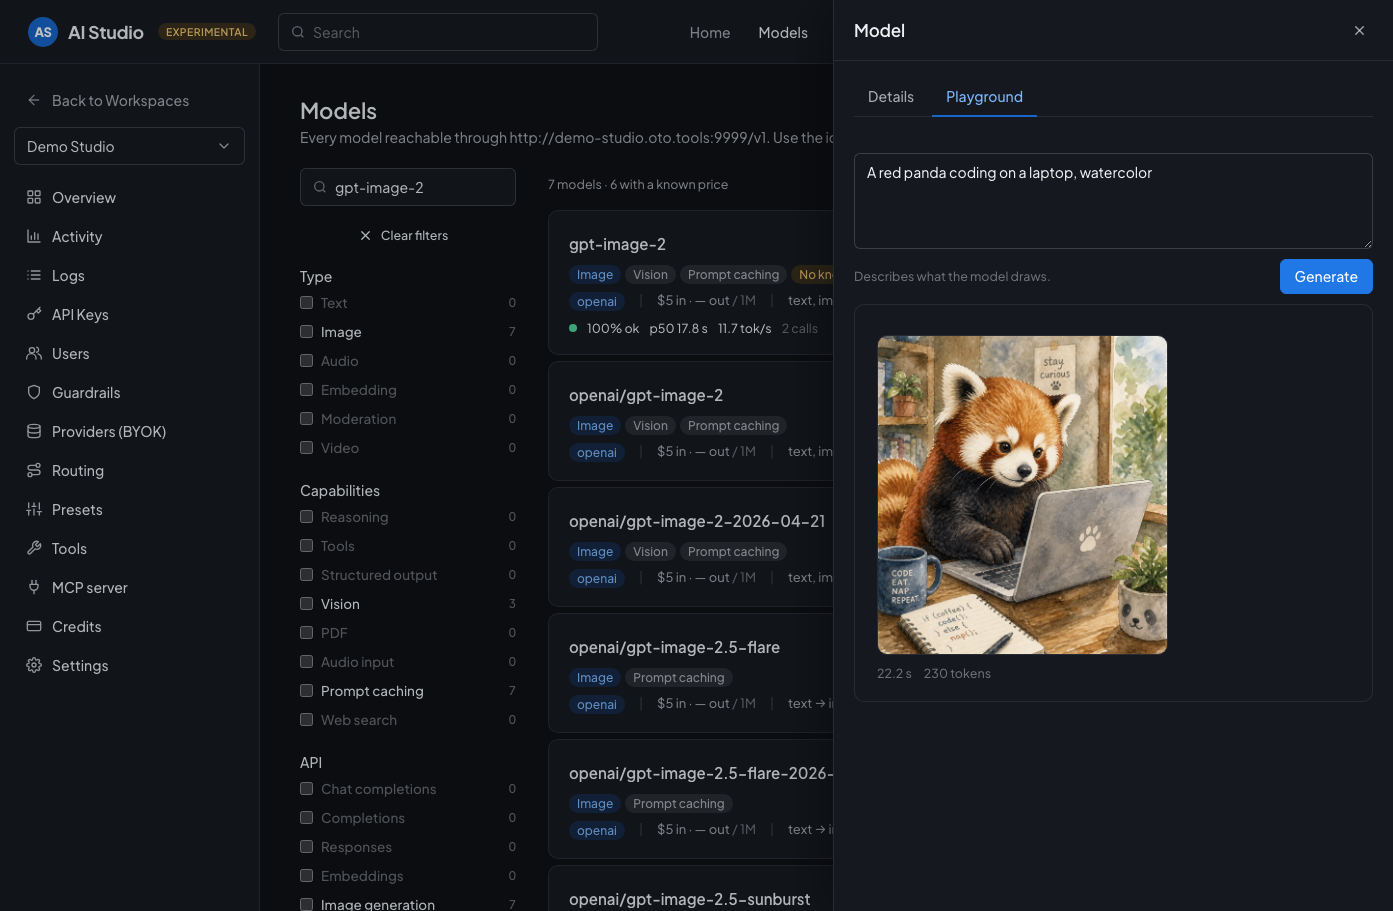
Task: Open the openai/gpt-image-2-2026-04-21 model card
Action: click(x=691, y=547)
